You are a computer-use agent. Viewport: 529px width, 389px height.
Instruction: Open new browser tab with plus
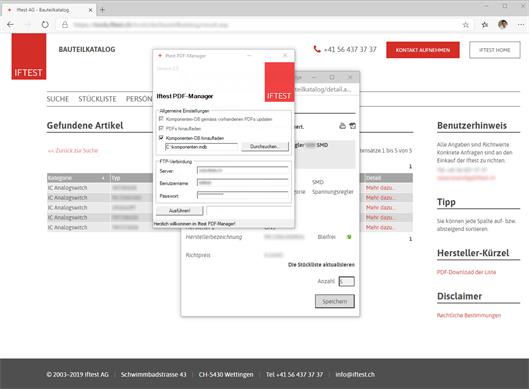point(103,10)
